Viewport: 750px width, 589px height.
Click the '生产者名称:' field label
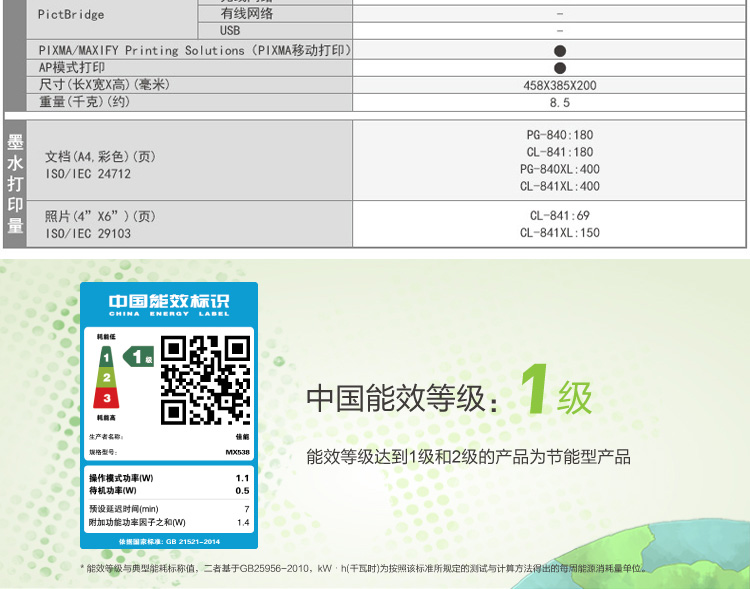point(106,437)
